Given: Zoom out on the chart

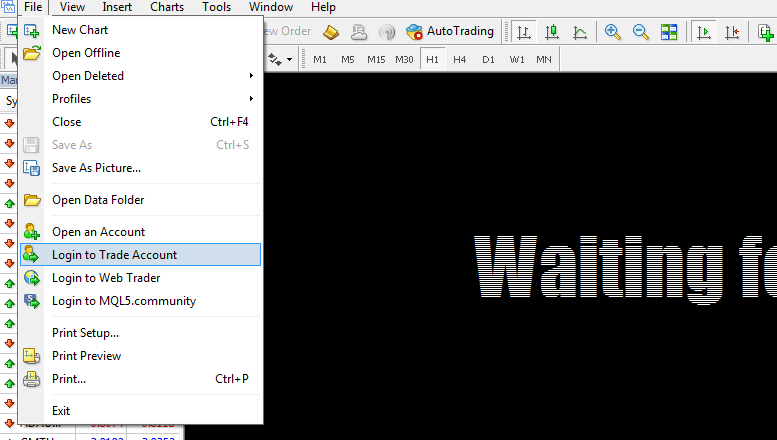Looking at the screenshot, I should (641, 32).
